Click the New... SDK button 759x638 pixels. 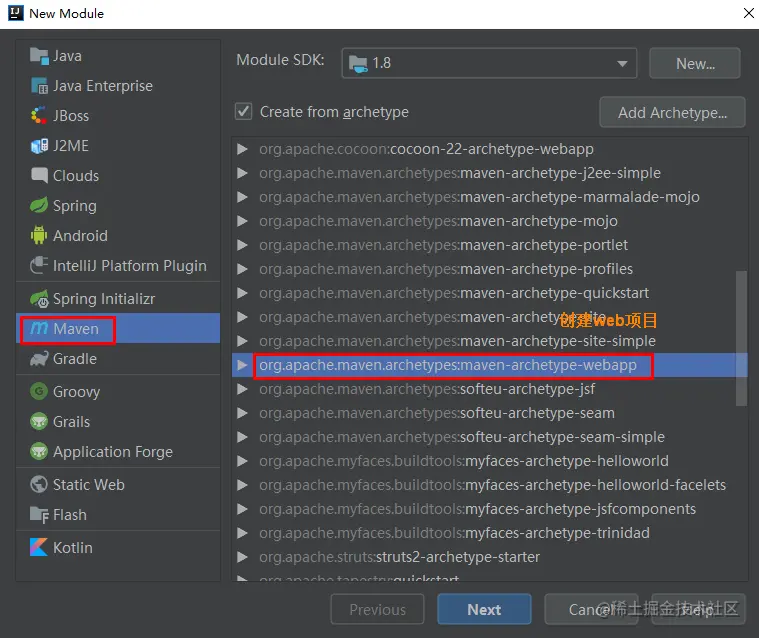(695, 63)
